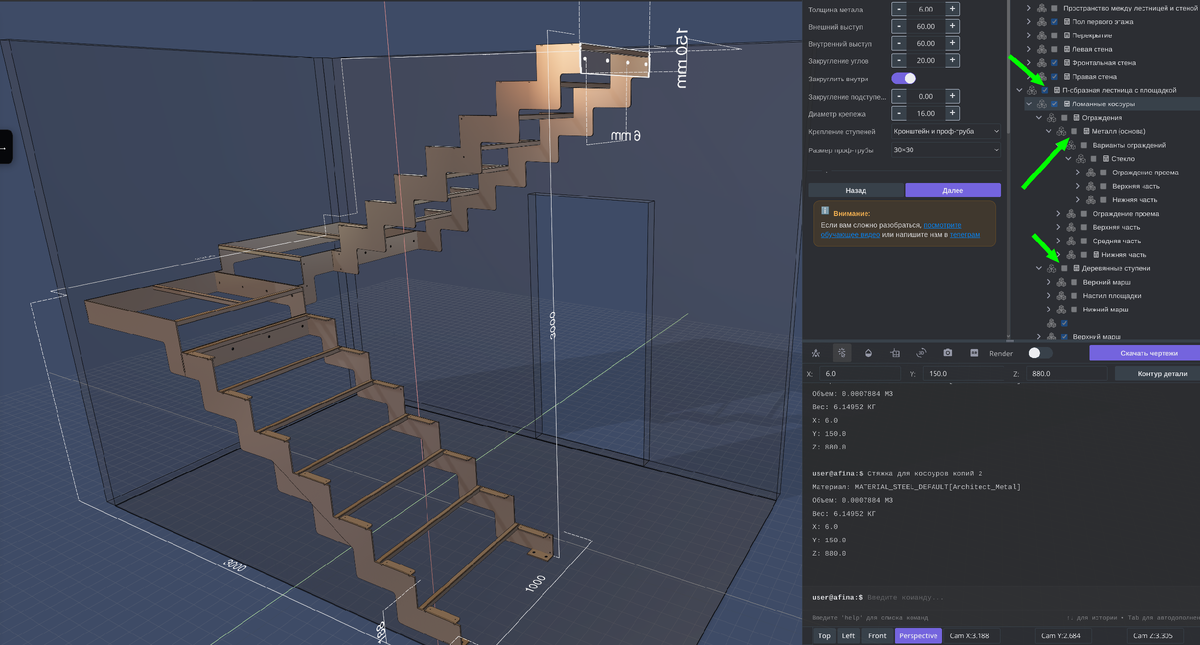
Task: Click the group icon beside Ограждение проема under Стекло
Action: 1091,173
